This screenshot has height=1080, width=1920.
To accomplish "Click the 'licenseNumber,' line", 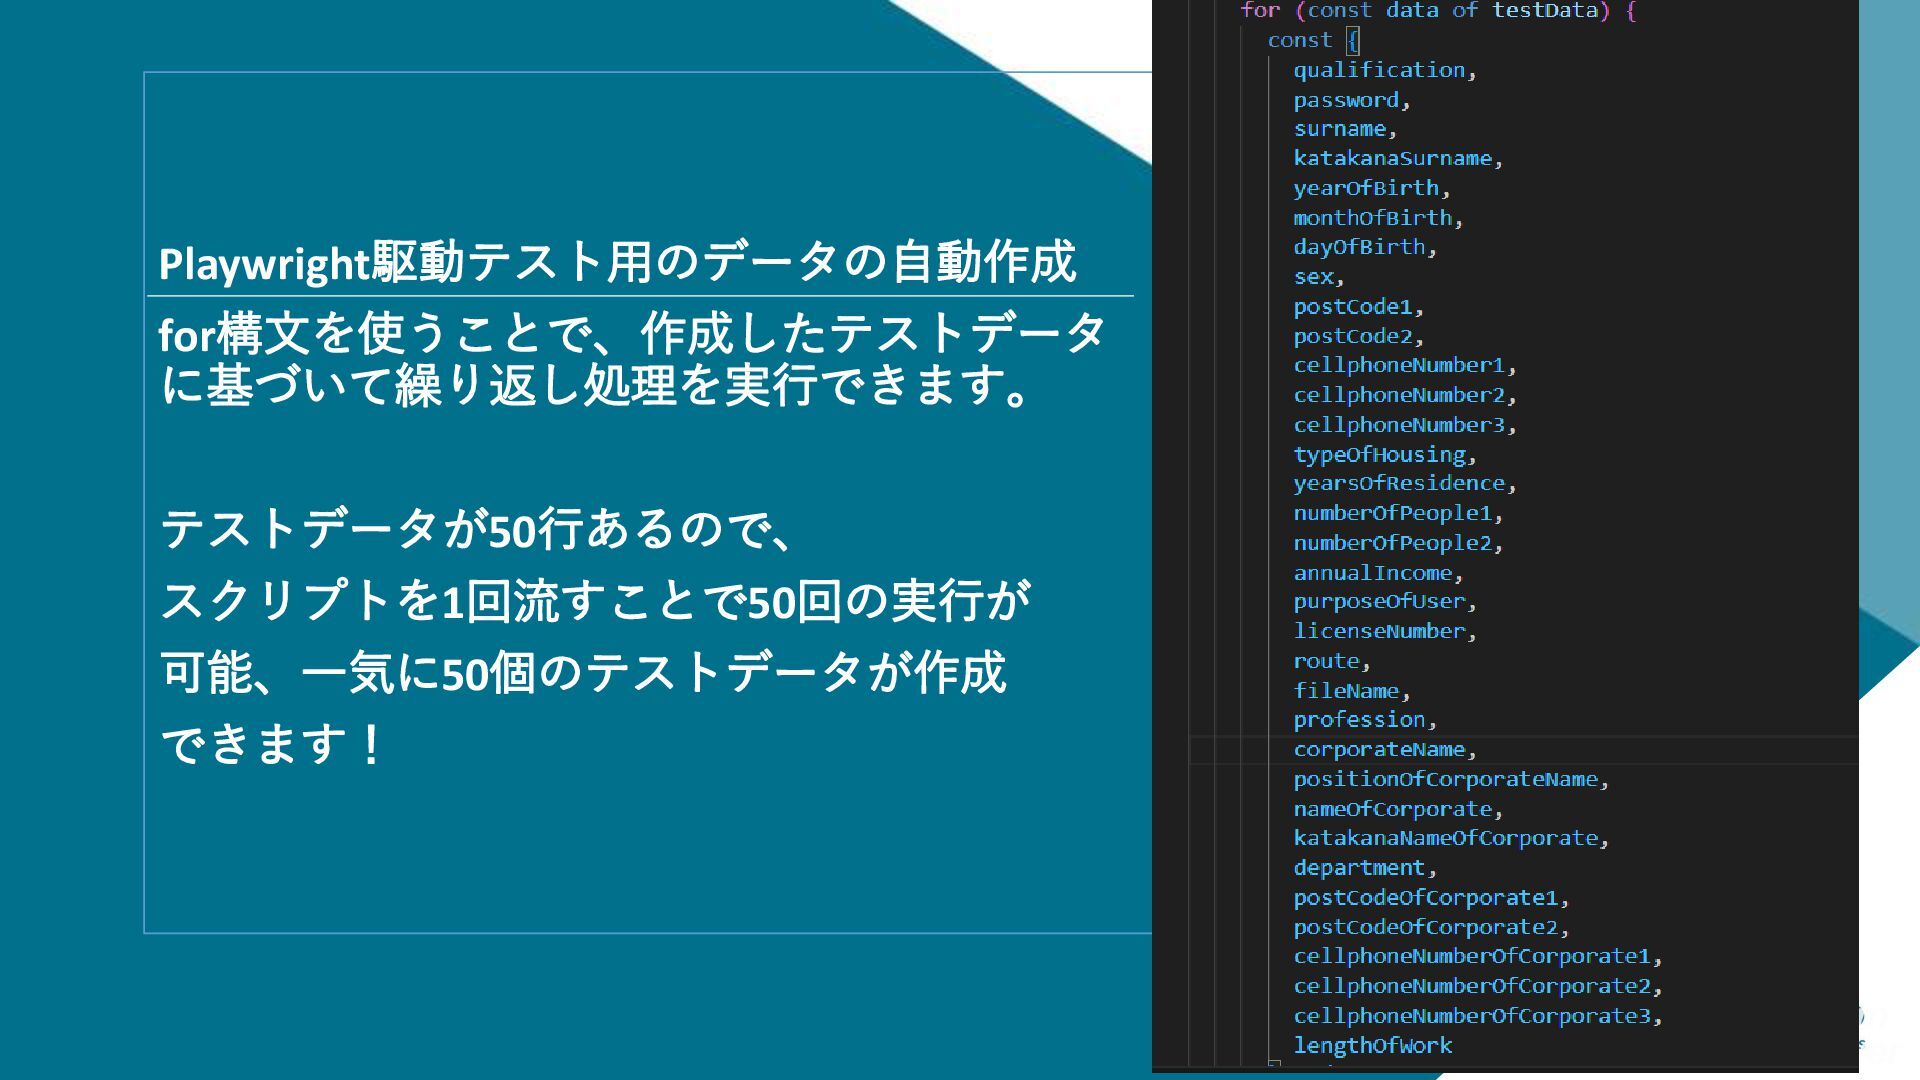I will point(1385,631).
